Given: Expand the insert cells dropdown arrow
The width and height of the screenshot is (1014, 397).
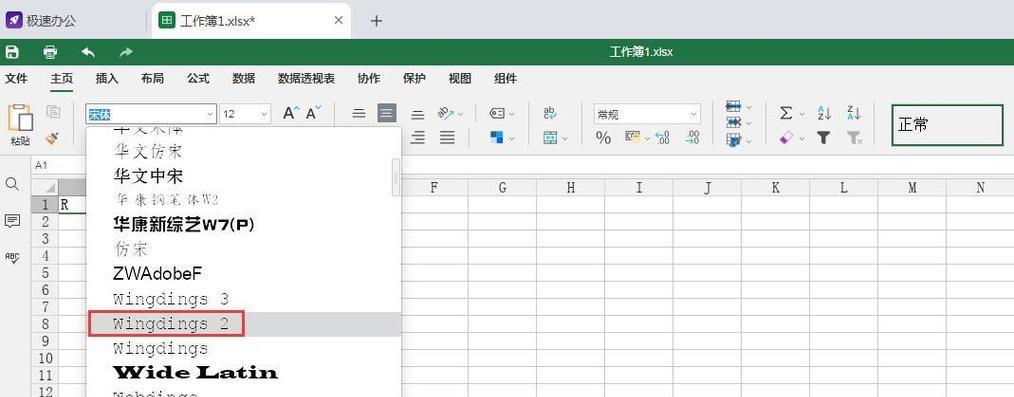Looking at the screenshot, I should tap(749, 107).
